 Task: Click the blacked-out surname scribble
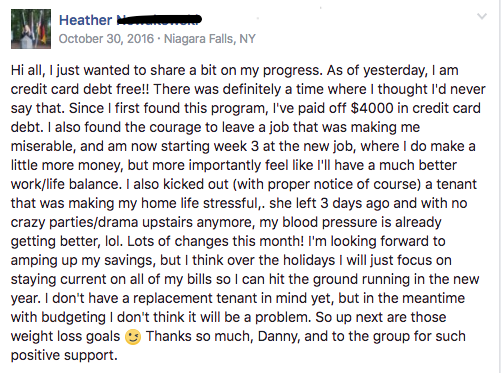pos(159,20)
